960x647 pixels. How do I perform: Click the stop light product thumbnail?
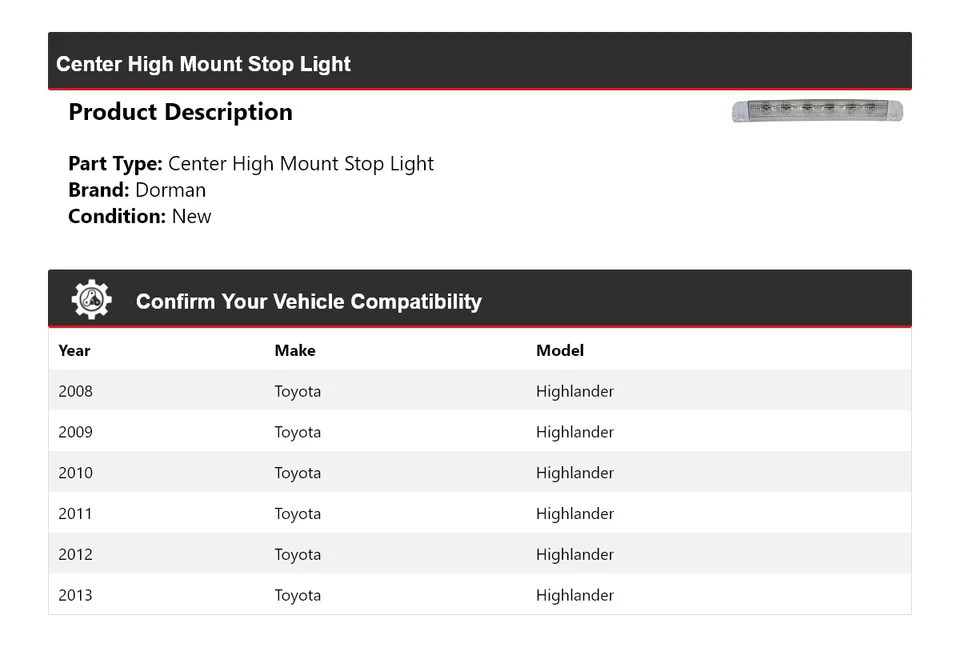click(817, 111)
